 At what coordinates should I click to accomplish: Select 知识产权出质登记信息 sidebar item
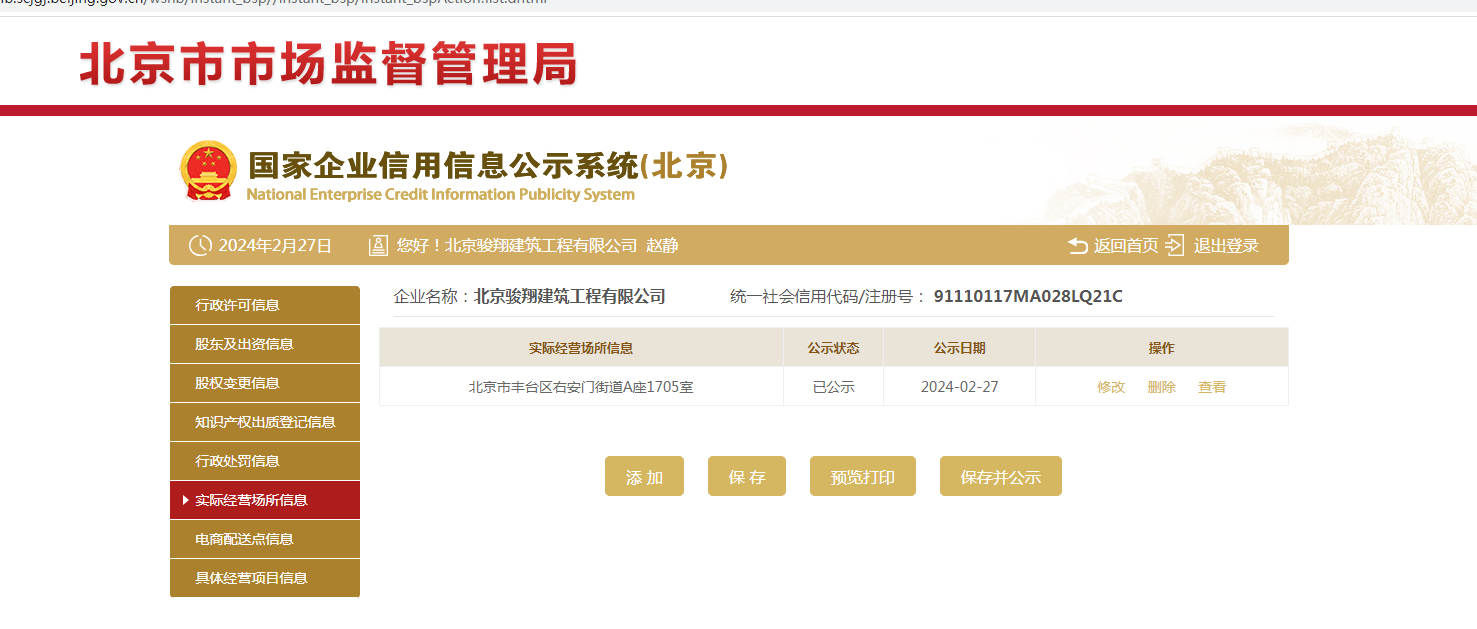pyautogui.click(x=265, y=422)
